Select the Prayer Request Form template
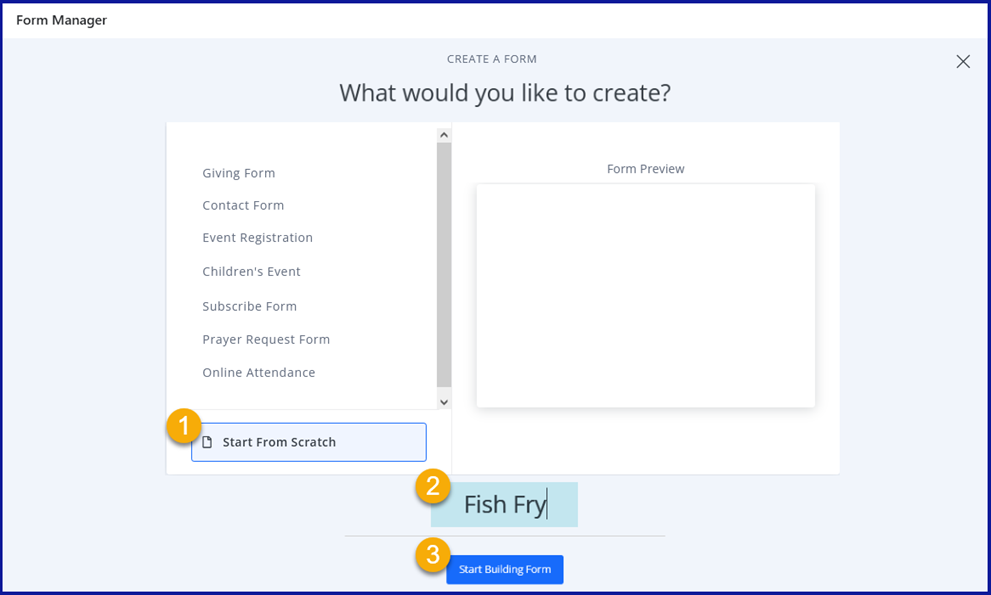Screen dimensions: 991x595 [266, 339]
